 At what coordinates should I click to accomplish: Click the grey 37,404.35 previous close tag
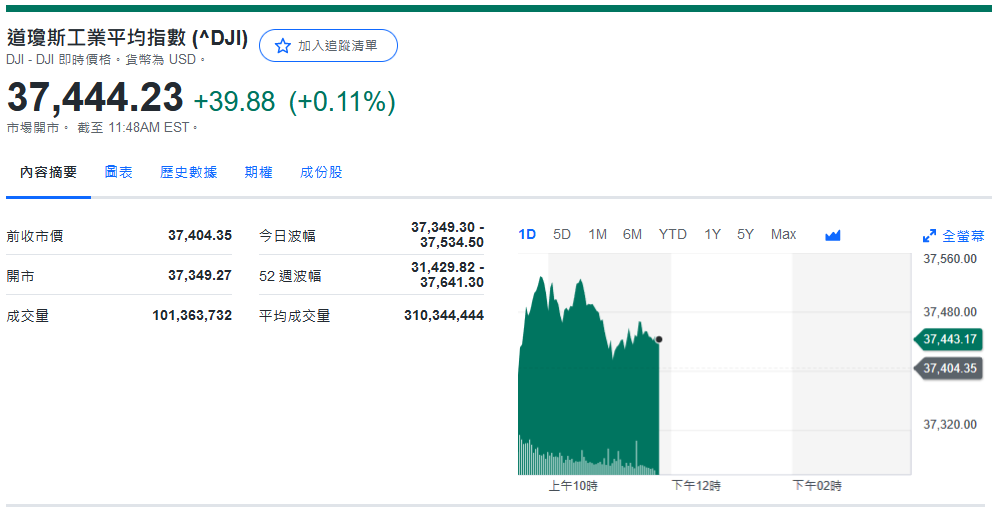[x=948, y=369]
